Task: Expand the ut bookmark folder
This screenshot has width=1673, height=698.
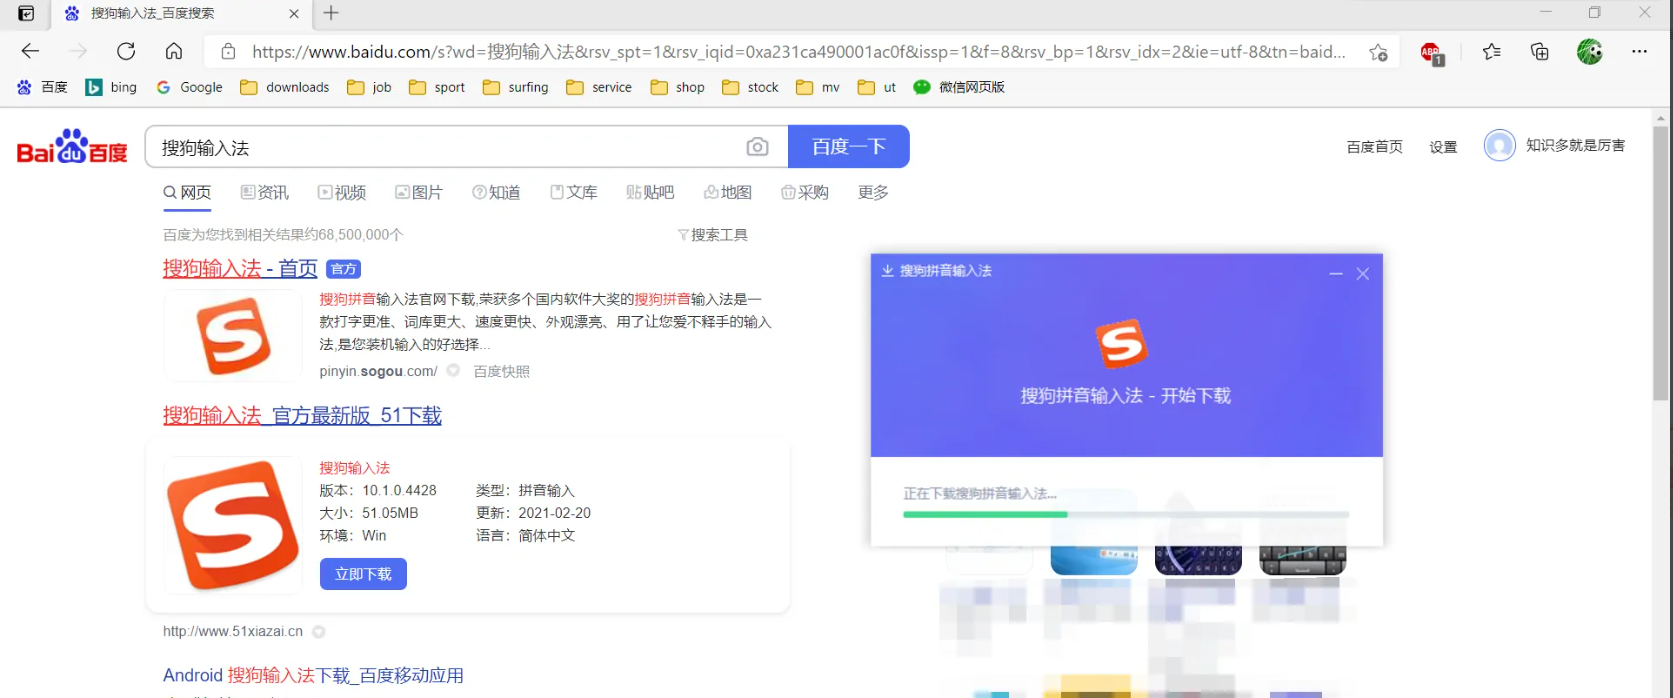Action: point(877,87)
